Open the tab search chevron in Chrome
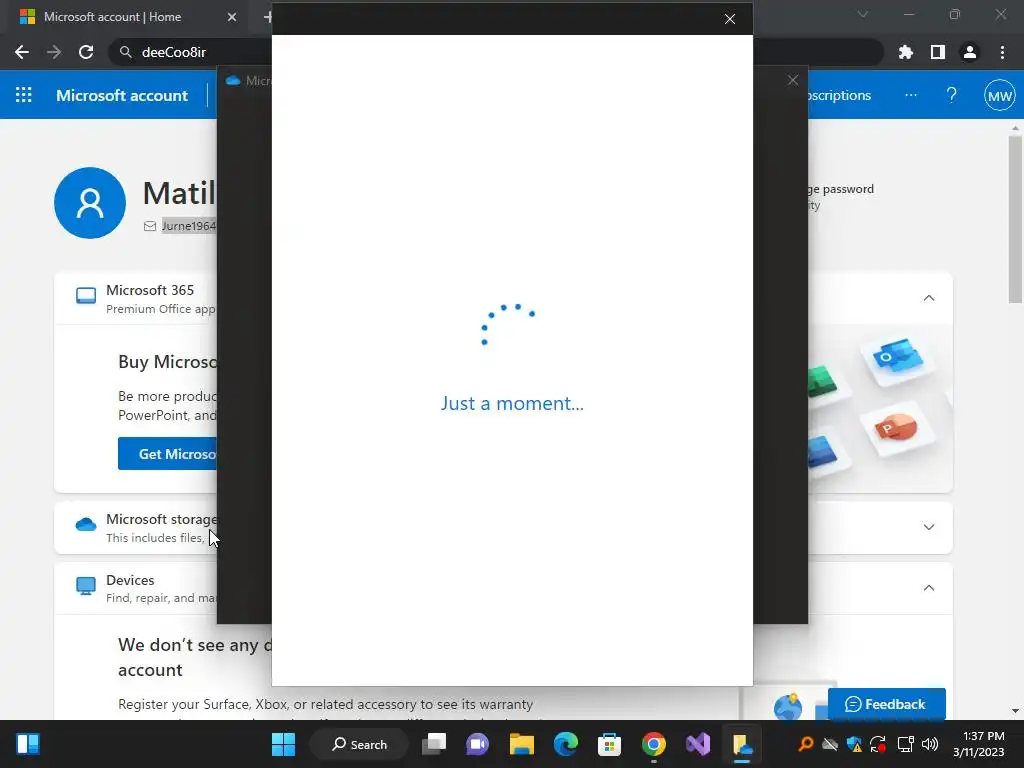 pyautogui.click(x=863, y=14)
